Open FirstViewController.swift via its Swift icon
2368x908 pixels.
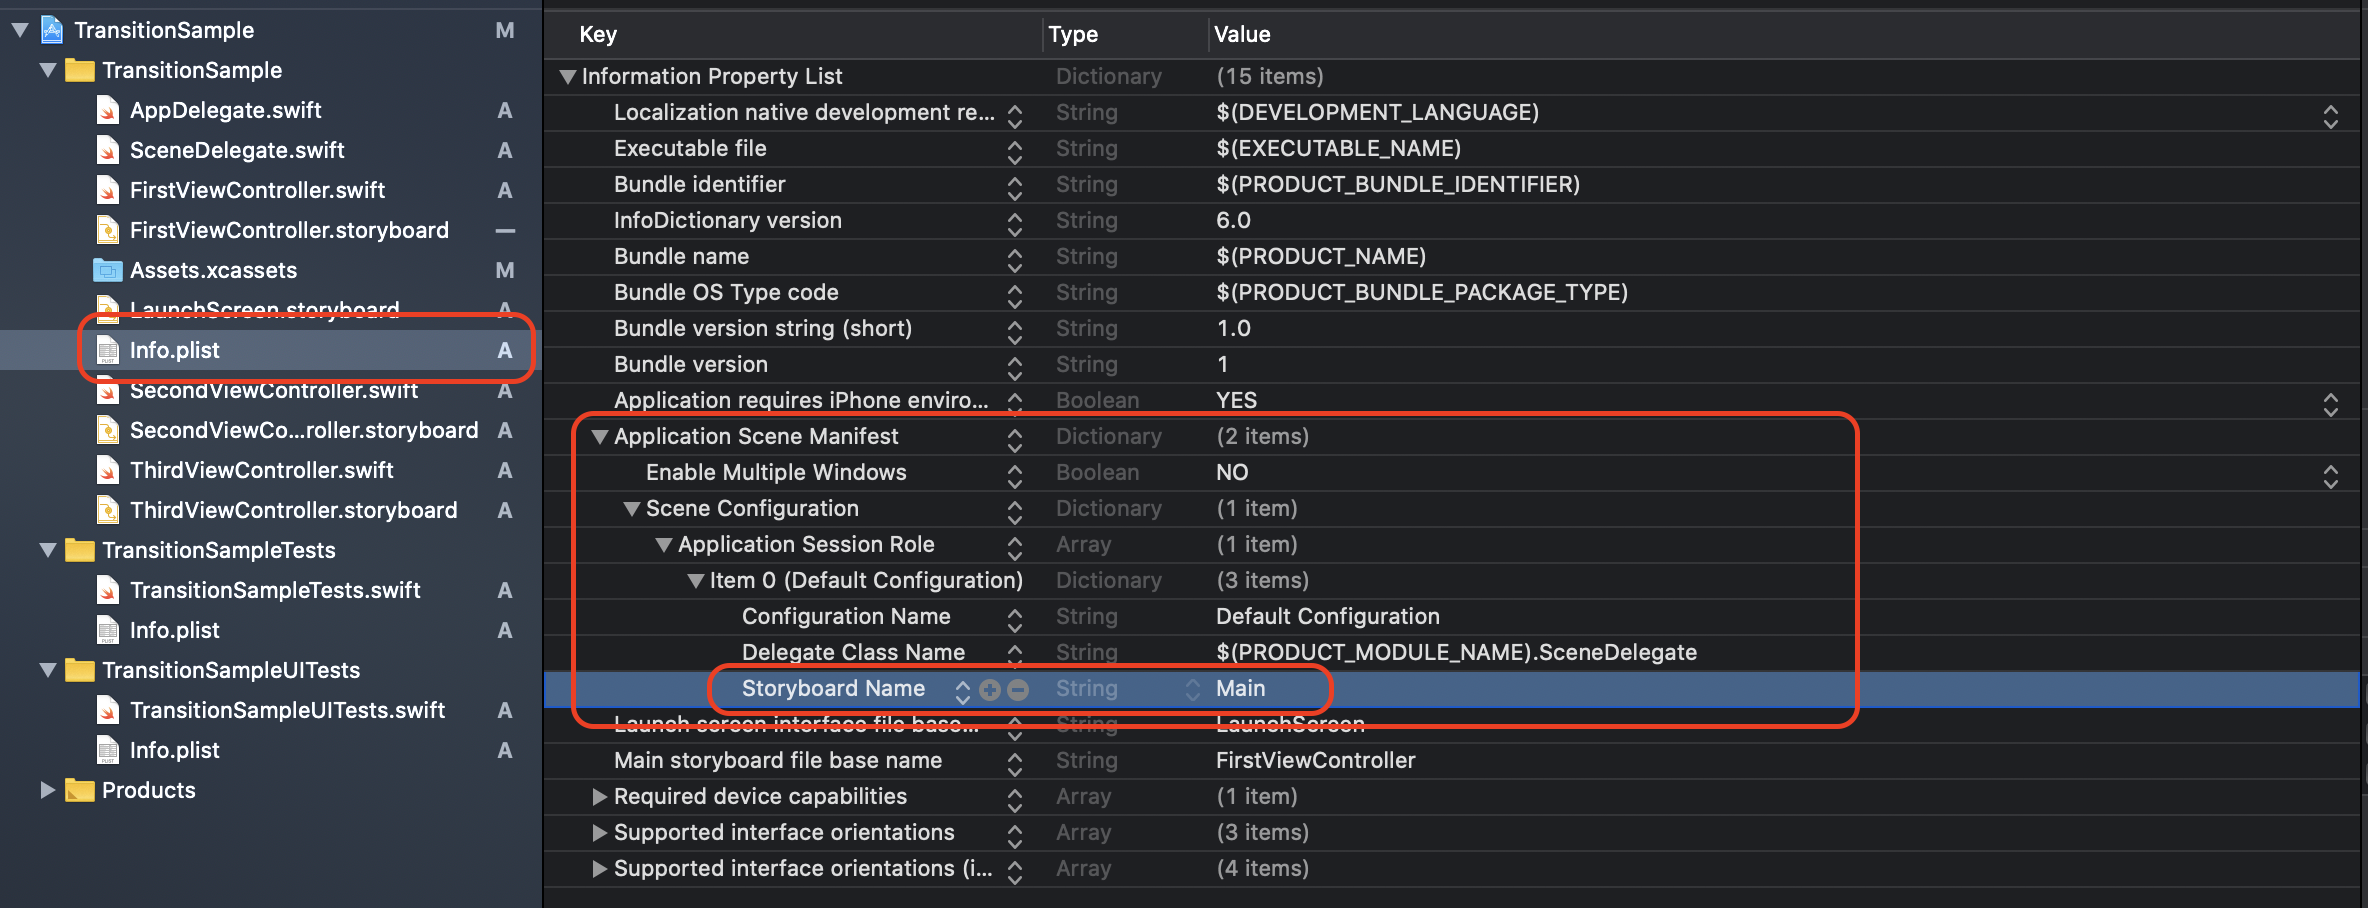point(108,190)
